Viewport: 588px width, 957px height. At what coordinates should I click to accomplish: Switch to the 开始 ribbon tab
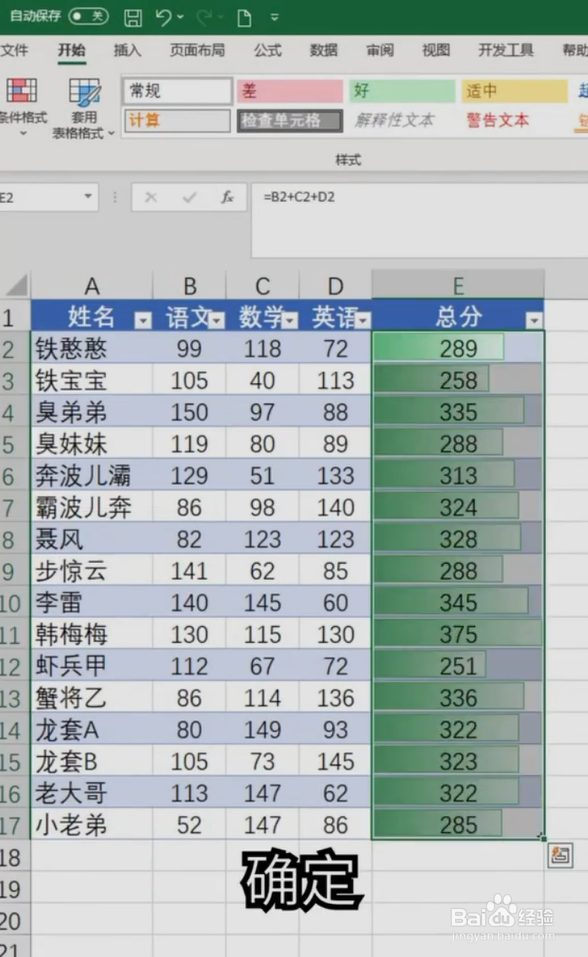pyautogui.click(x=72, y=50)
